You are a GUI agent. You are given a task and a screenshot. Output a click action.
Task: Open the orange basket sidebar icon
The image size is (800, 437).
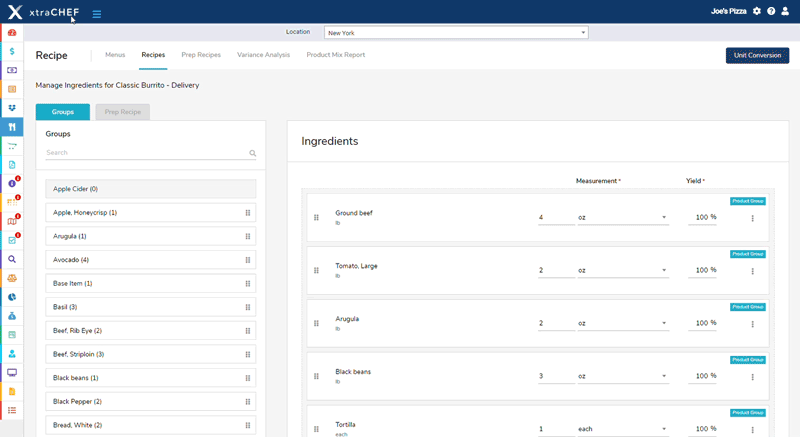point(12,278)
